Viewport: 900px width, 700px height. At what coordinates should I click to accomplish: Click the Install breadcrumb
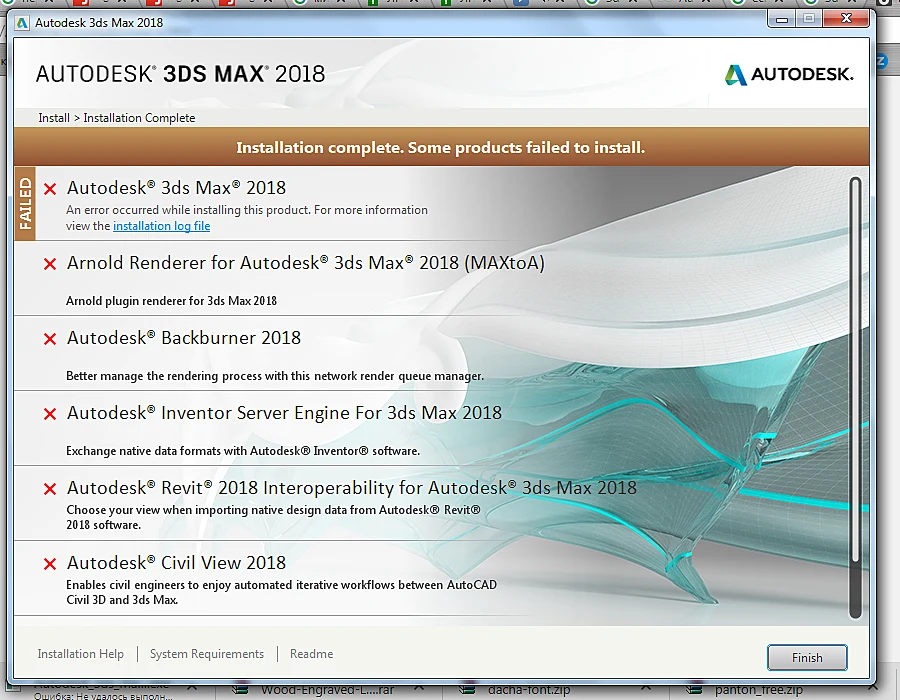pyautogui.click(x=54, y=118)
